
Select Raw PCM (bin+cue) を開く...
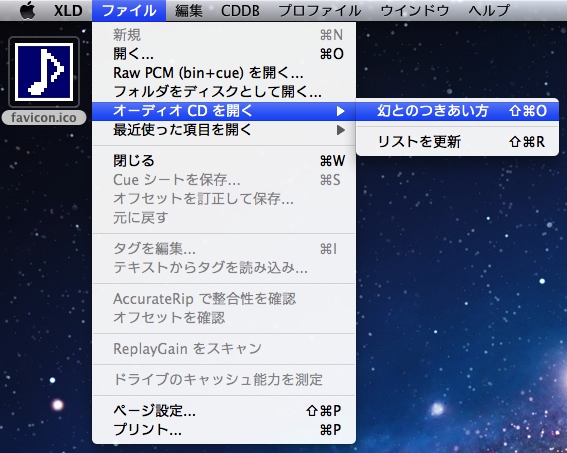(224, 73)
